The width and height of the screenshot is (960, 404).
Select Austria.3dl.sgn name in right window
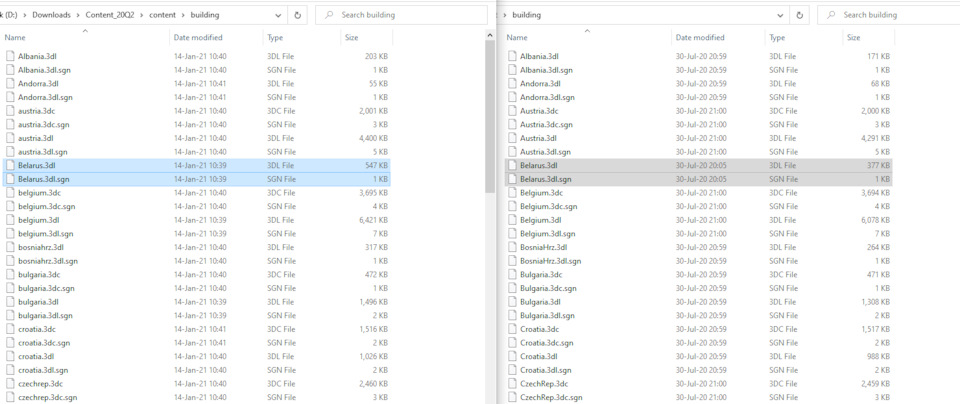click(x=546, y=152)
